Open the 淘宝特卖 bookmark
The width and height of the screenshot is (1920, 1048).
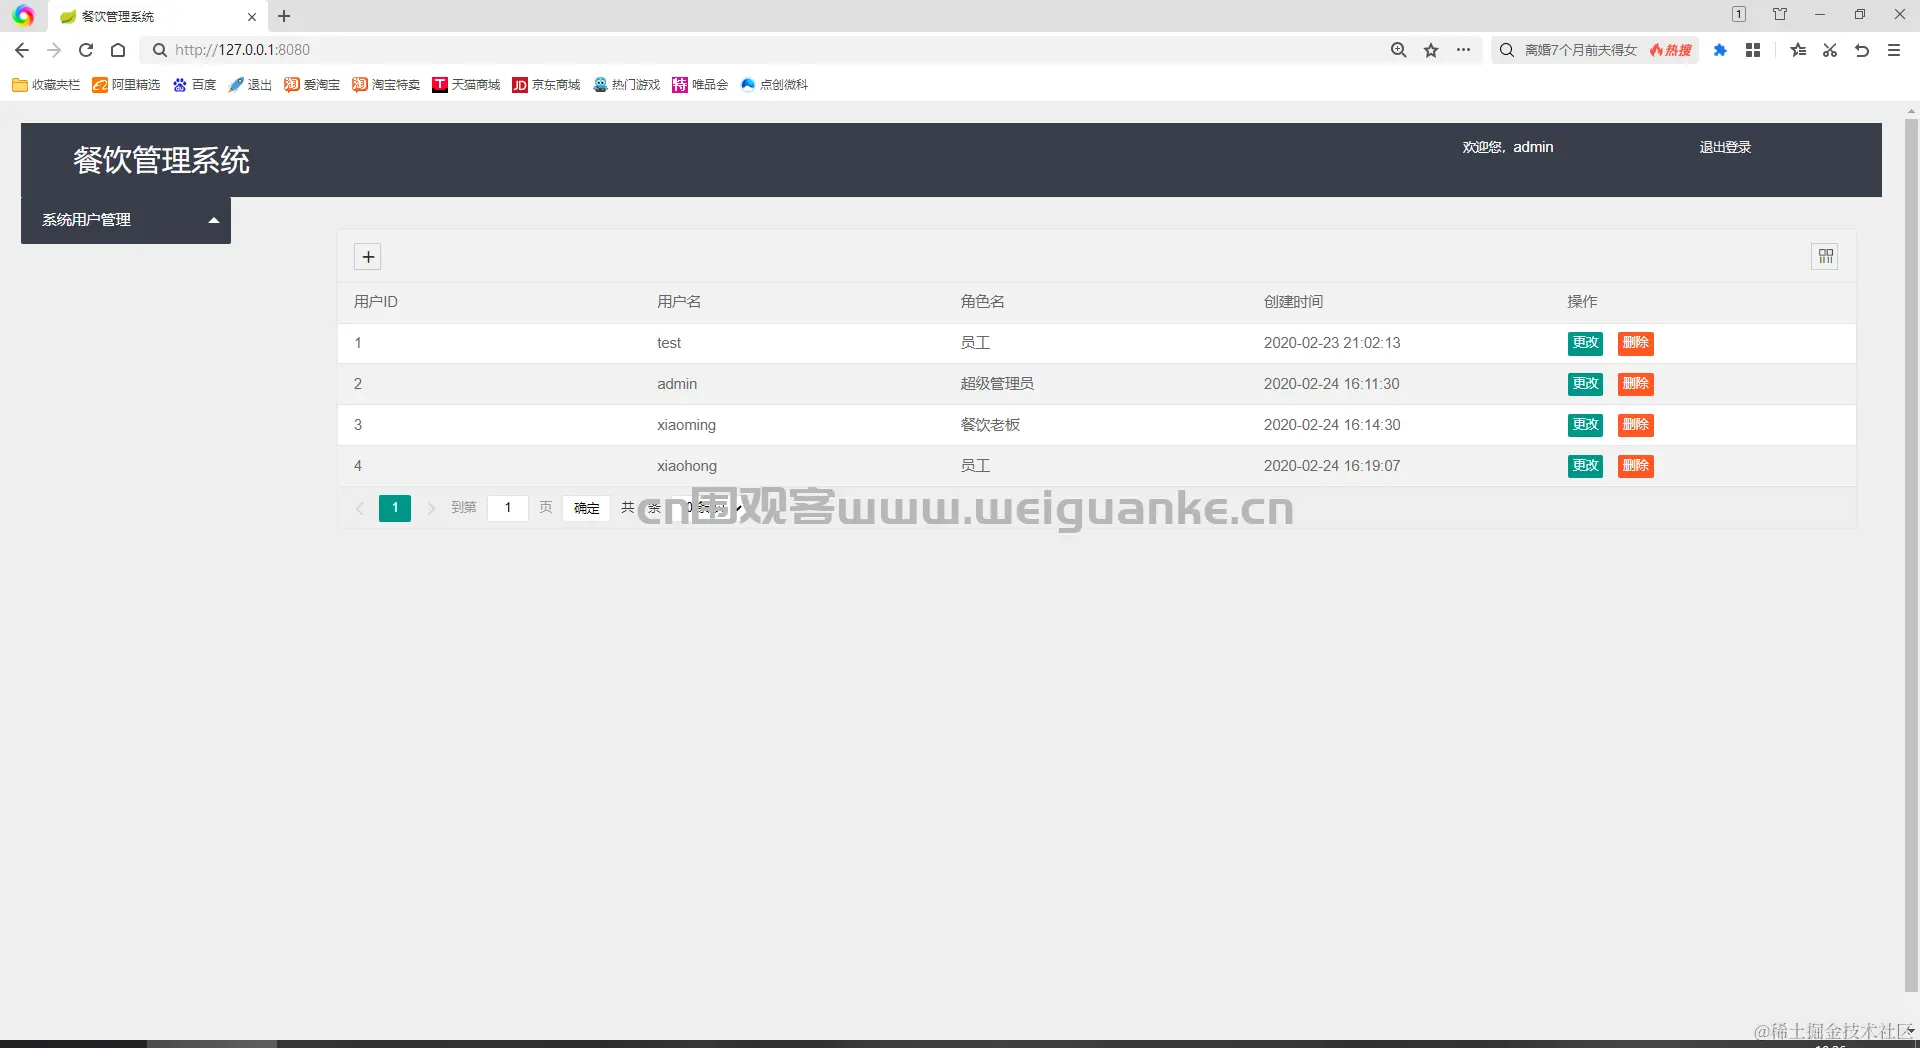[x=386, y=85]
